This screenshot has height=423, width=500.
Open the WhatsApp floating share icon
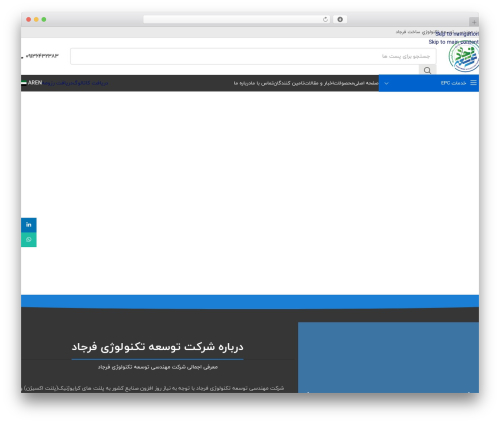(x=29, y=240)
